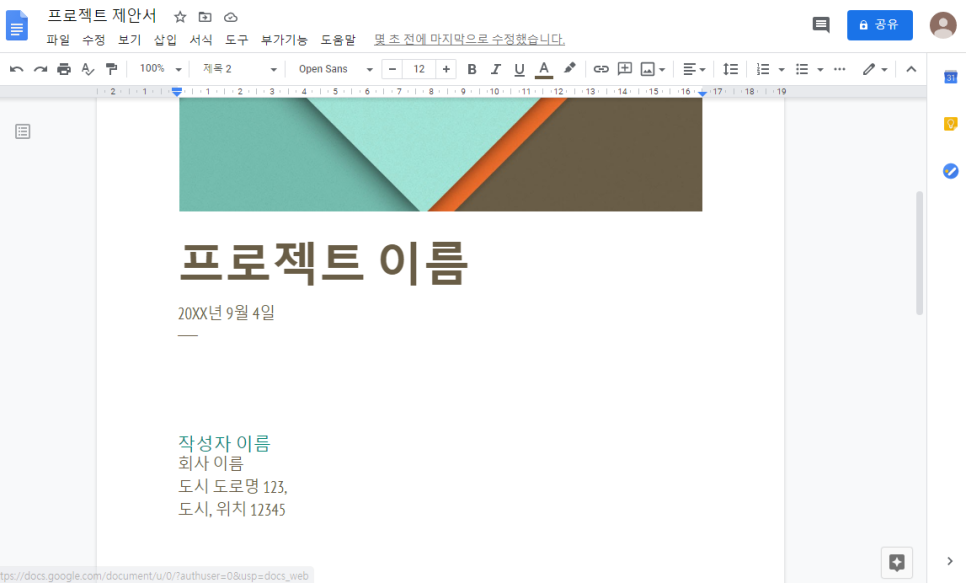Click the Undo arrow icon
The image size is (966, 583).
(x=17, y=69)
